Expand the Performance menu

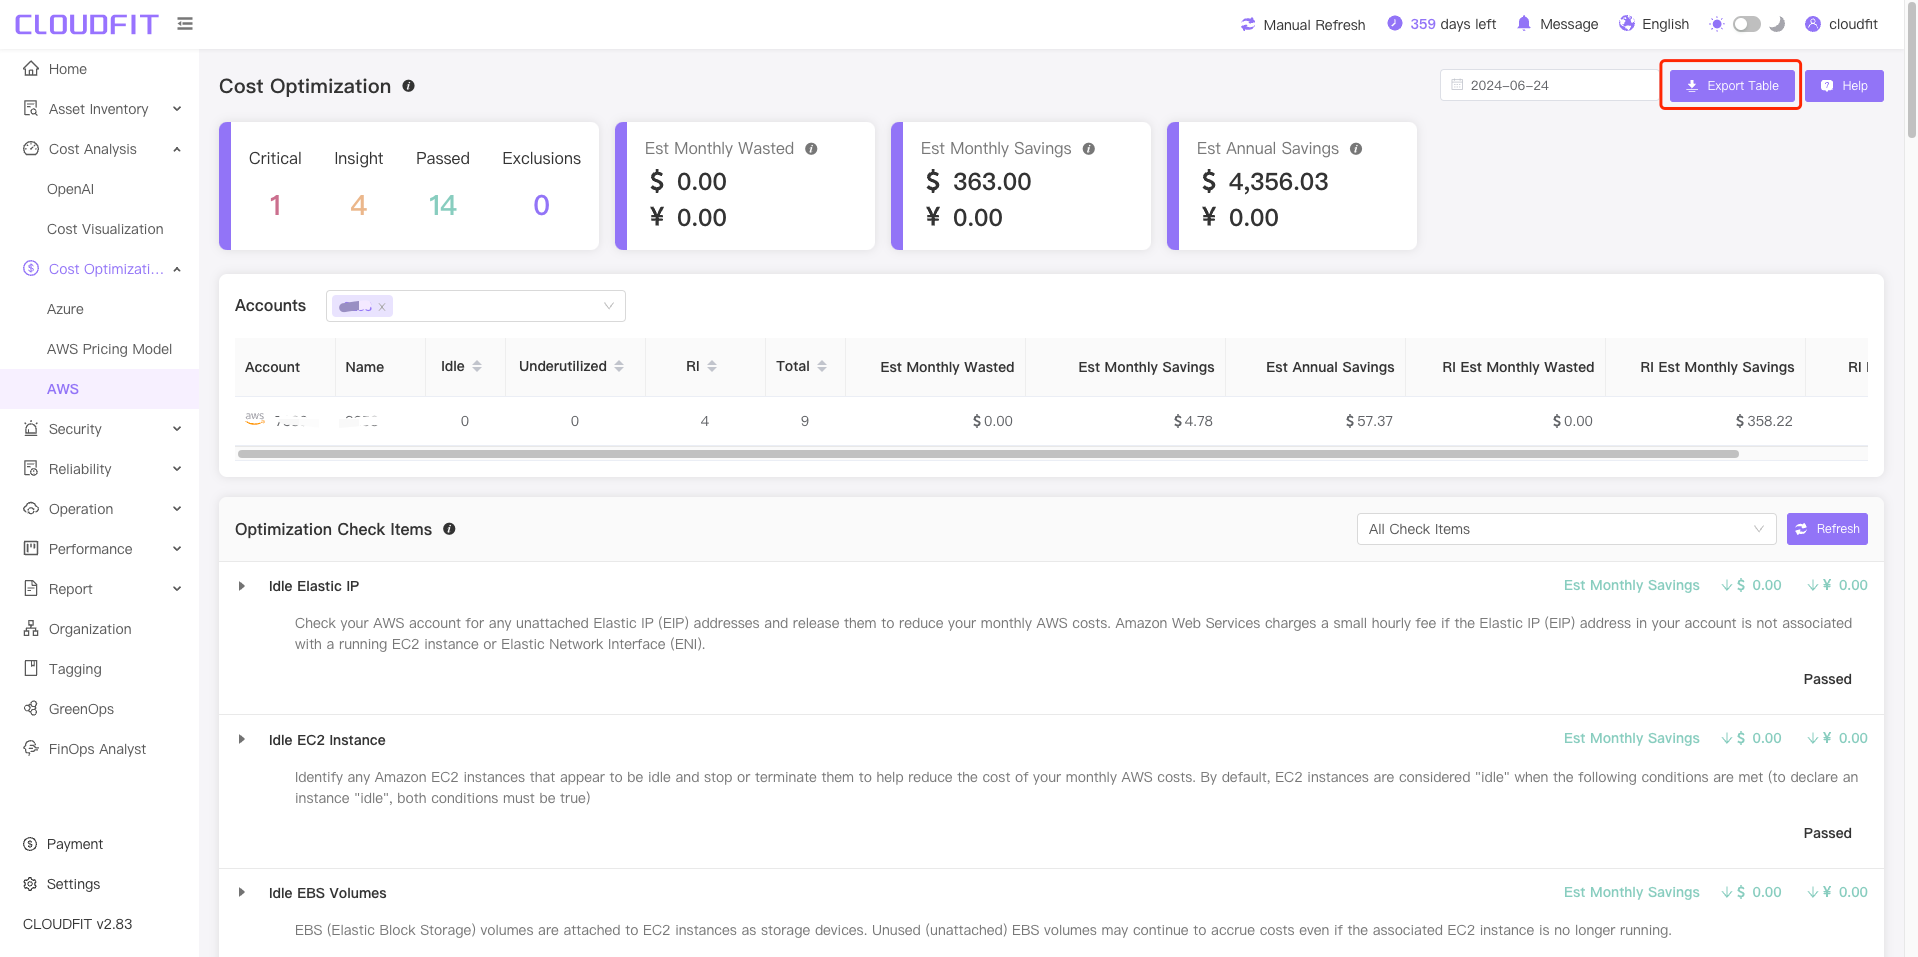pos(177,549)
